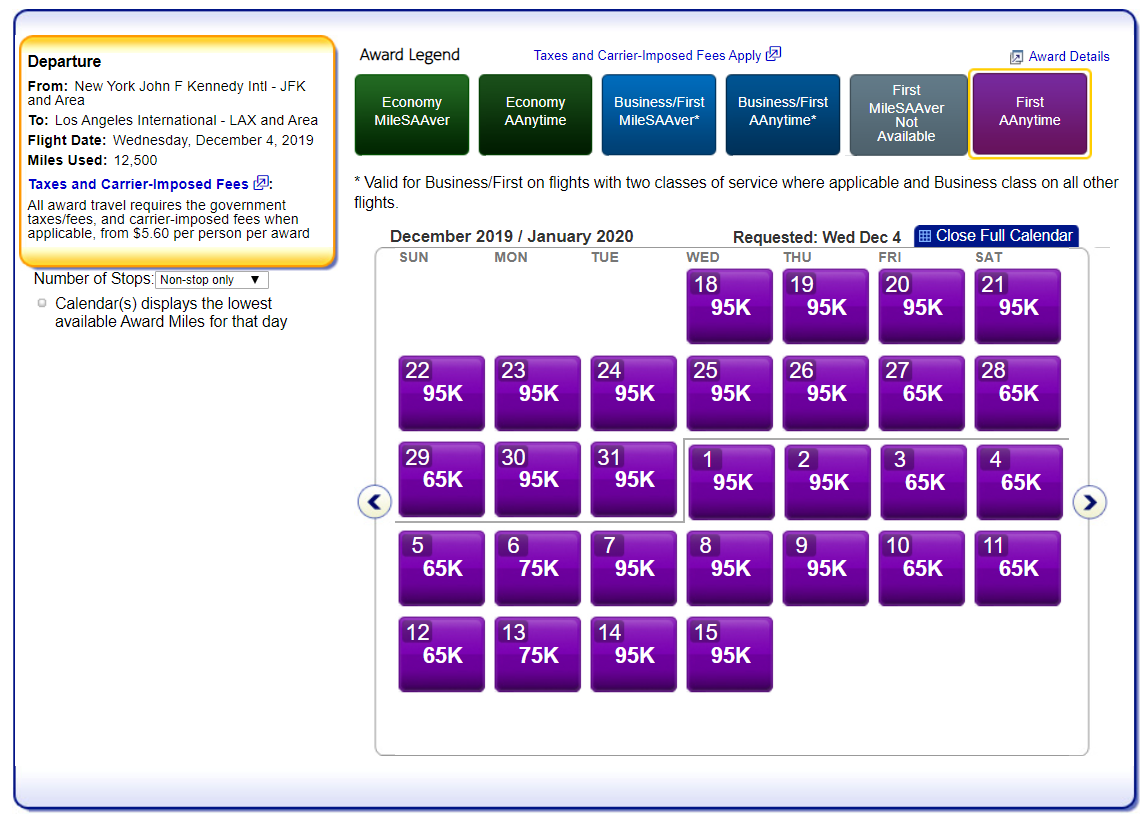Select December 27 for 65K miles
Image resolution: width=1145 pixels, height=821 pixels.
[x=921, y=393]
